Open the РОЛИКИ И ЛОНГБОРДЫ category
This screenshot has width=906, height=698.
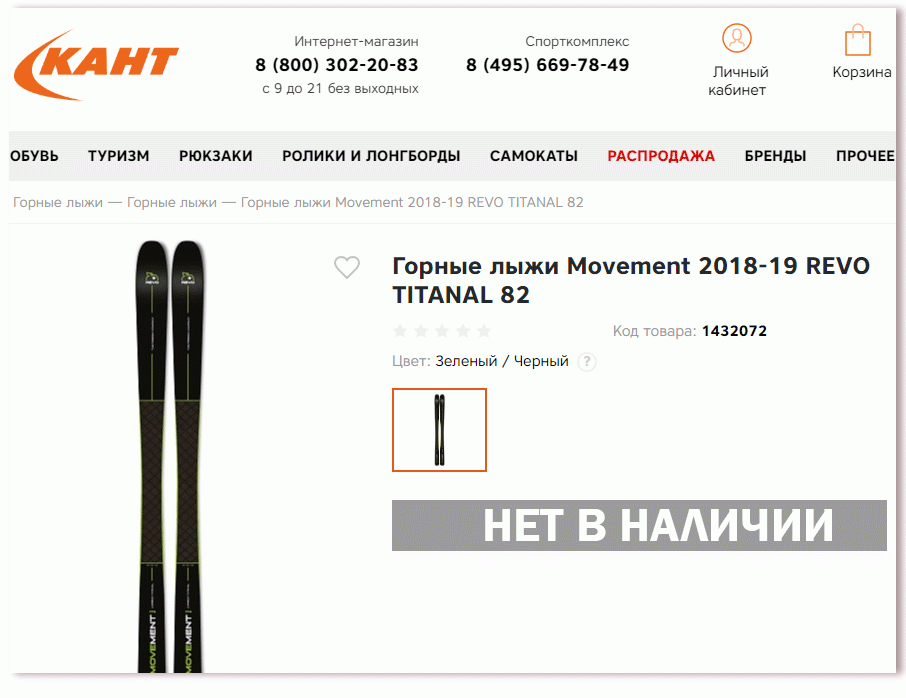click(x=371, y=156)
